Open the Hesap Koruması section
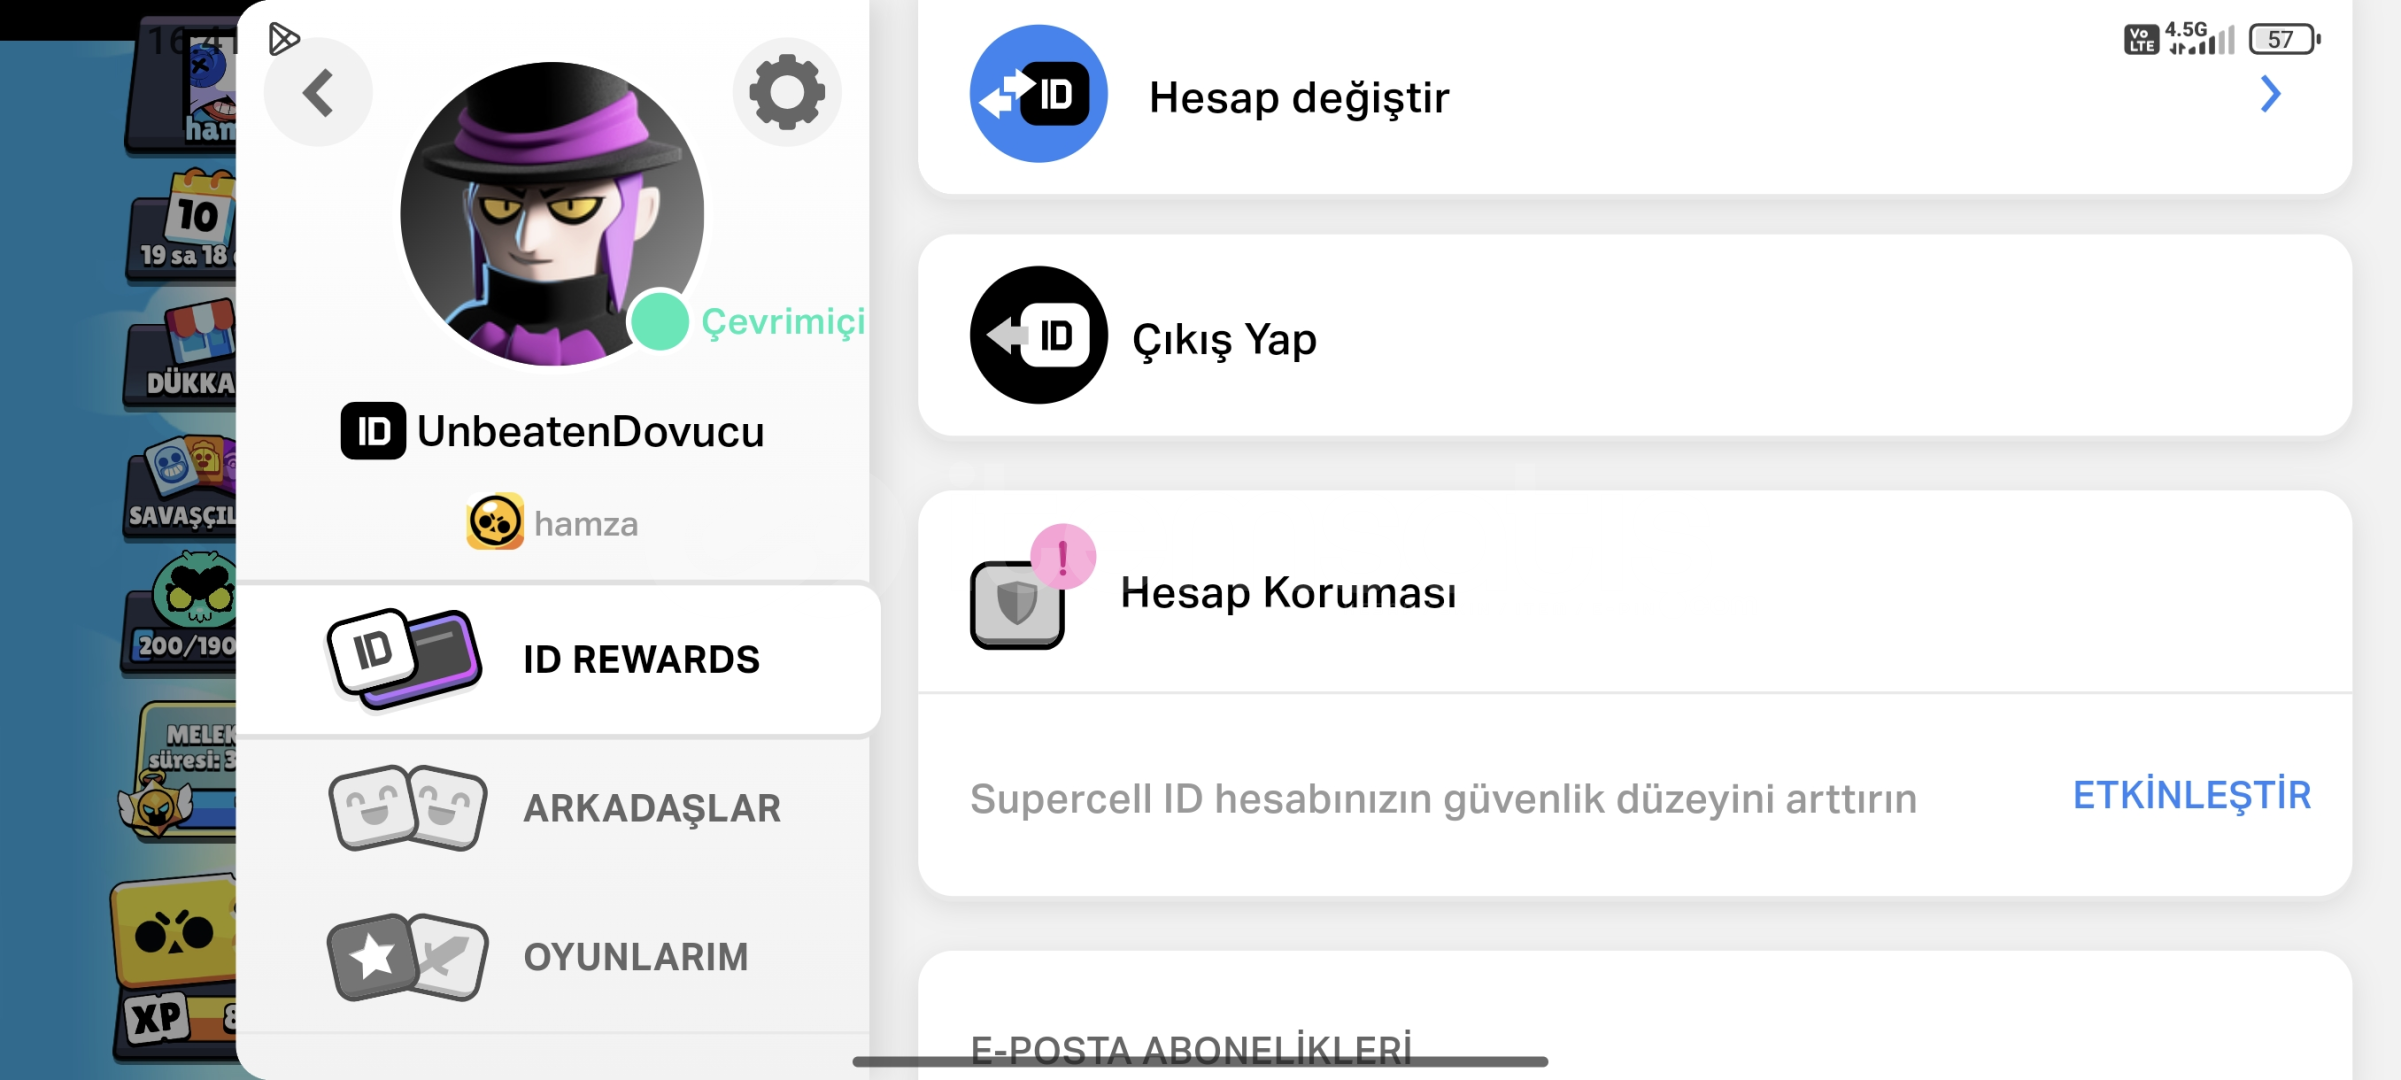This screenshot has width=2401, height=1080. (1635, 592)
